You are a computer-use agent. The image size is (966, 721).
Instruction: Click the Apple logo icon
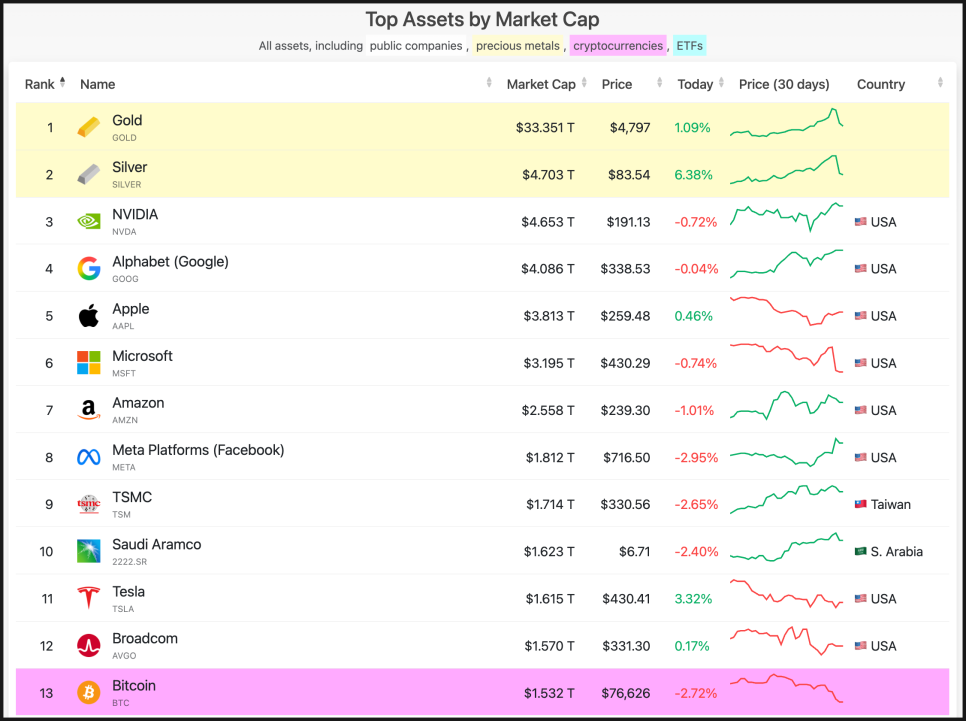89,316
